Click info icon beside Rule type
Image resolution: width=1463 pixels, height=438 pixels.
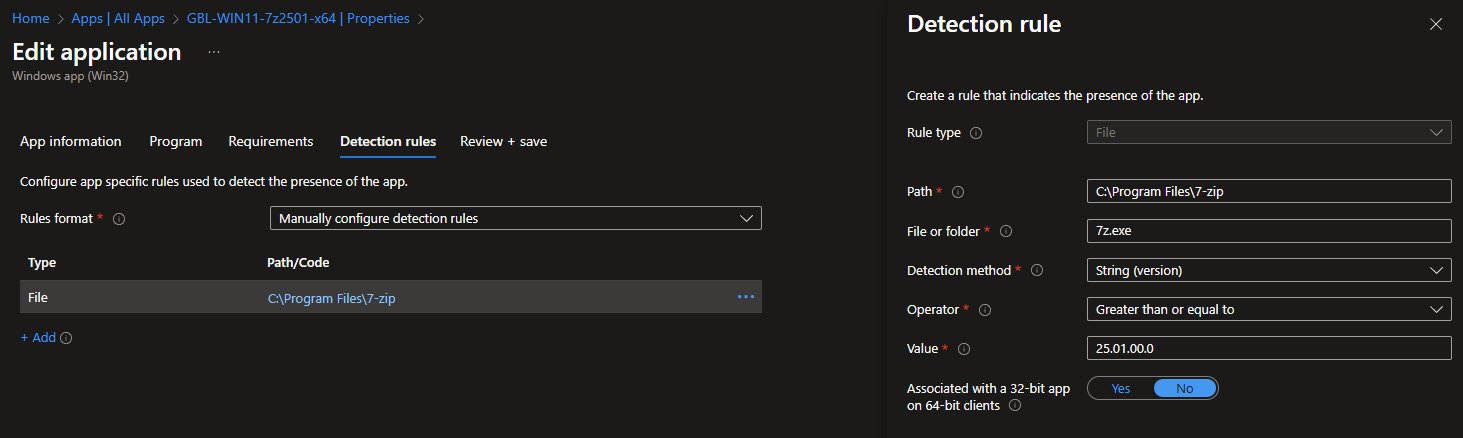click(977, 133)
